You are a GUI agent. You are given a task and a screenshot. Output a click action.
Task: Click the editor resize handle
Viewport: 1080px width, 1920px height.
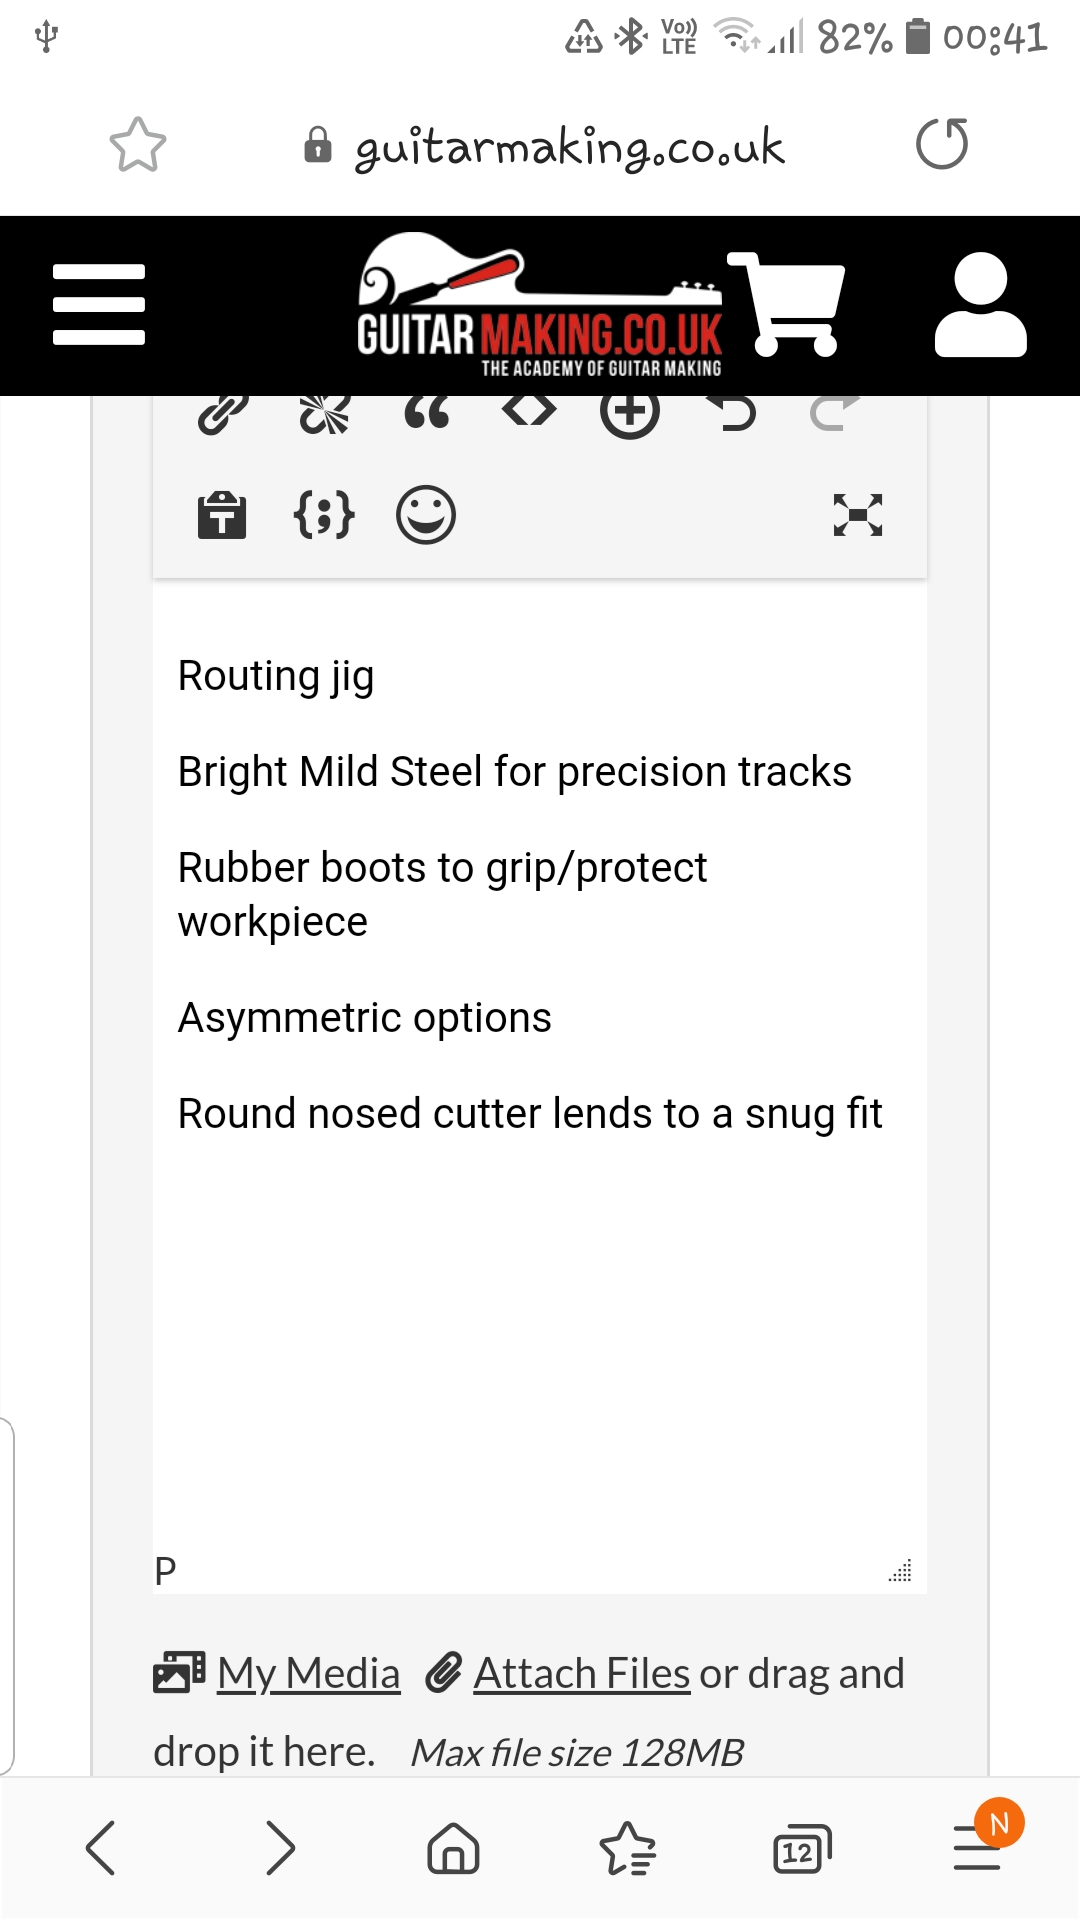pos(900,1571)
